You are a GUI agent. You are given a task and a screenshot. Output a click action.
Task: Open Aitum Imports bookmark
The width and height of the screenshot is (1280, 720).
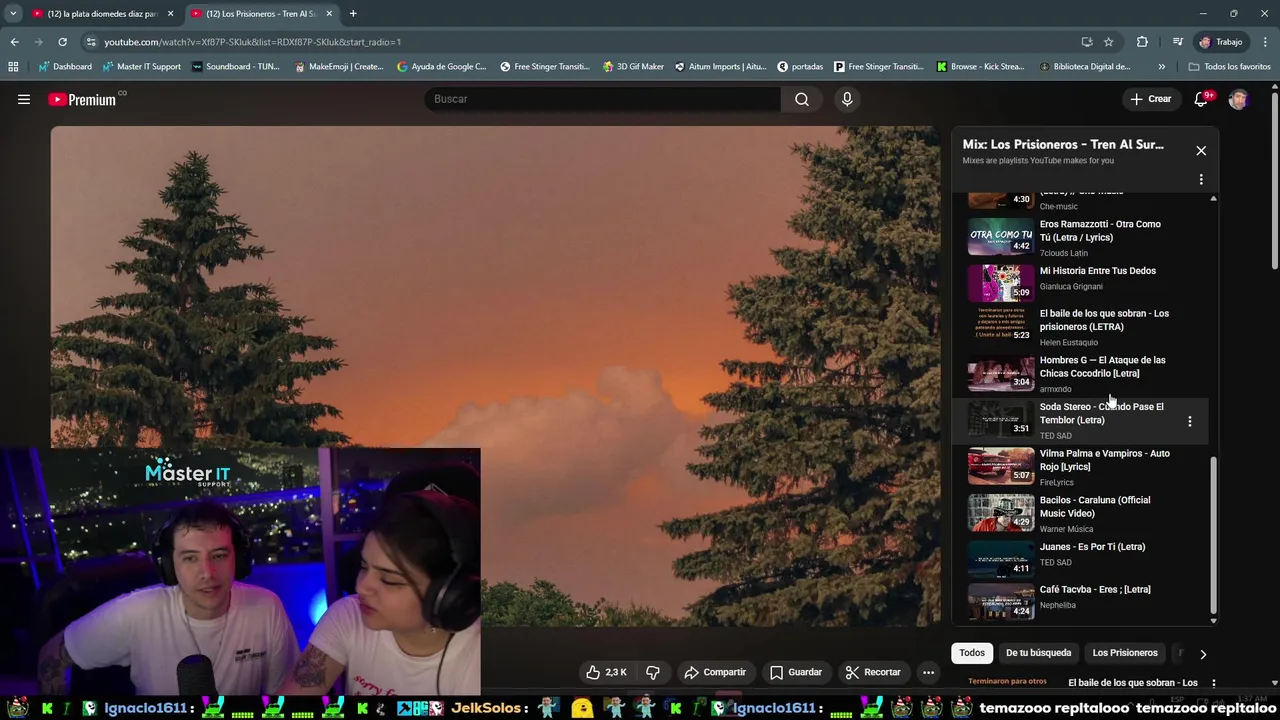point(720,67)
